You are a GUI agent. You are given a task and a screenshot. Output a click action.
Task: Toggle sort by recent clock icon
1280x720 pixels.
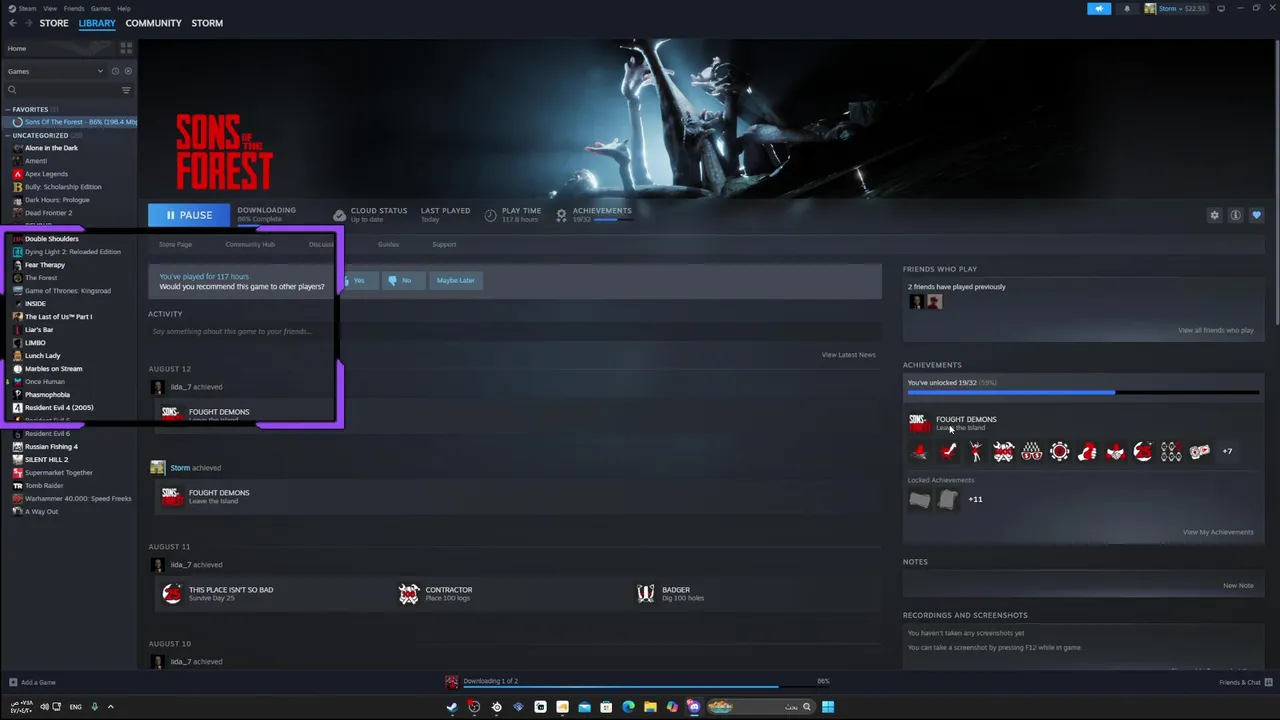pos(115,71)
